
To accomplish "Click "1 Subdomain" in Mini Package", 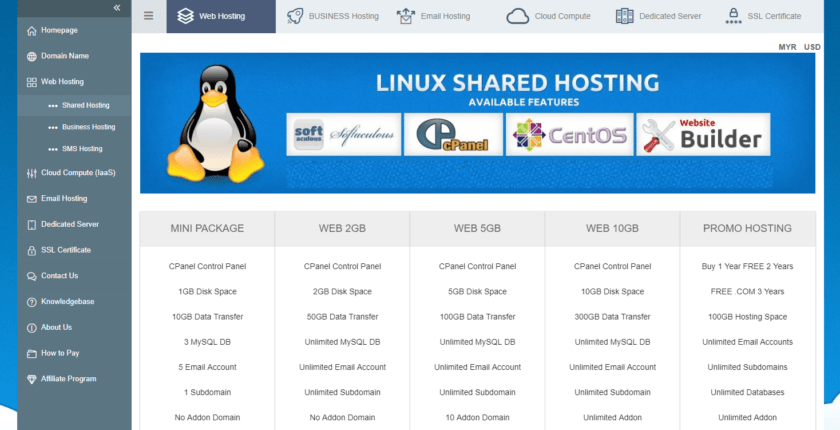I will tap(207, 392).
